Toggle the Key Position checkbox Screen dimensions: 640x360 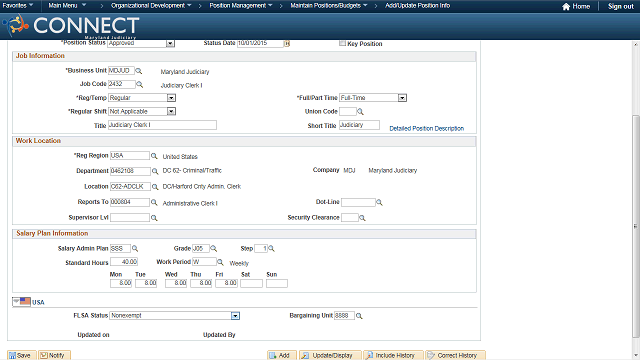click(x=342, y=43)
